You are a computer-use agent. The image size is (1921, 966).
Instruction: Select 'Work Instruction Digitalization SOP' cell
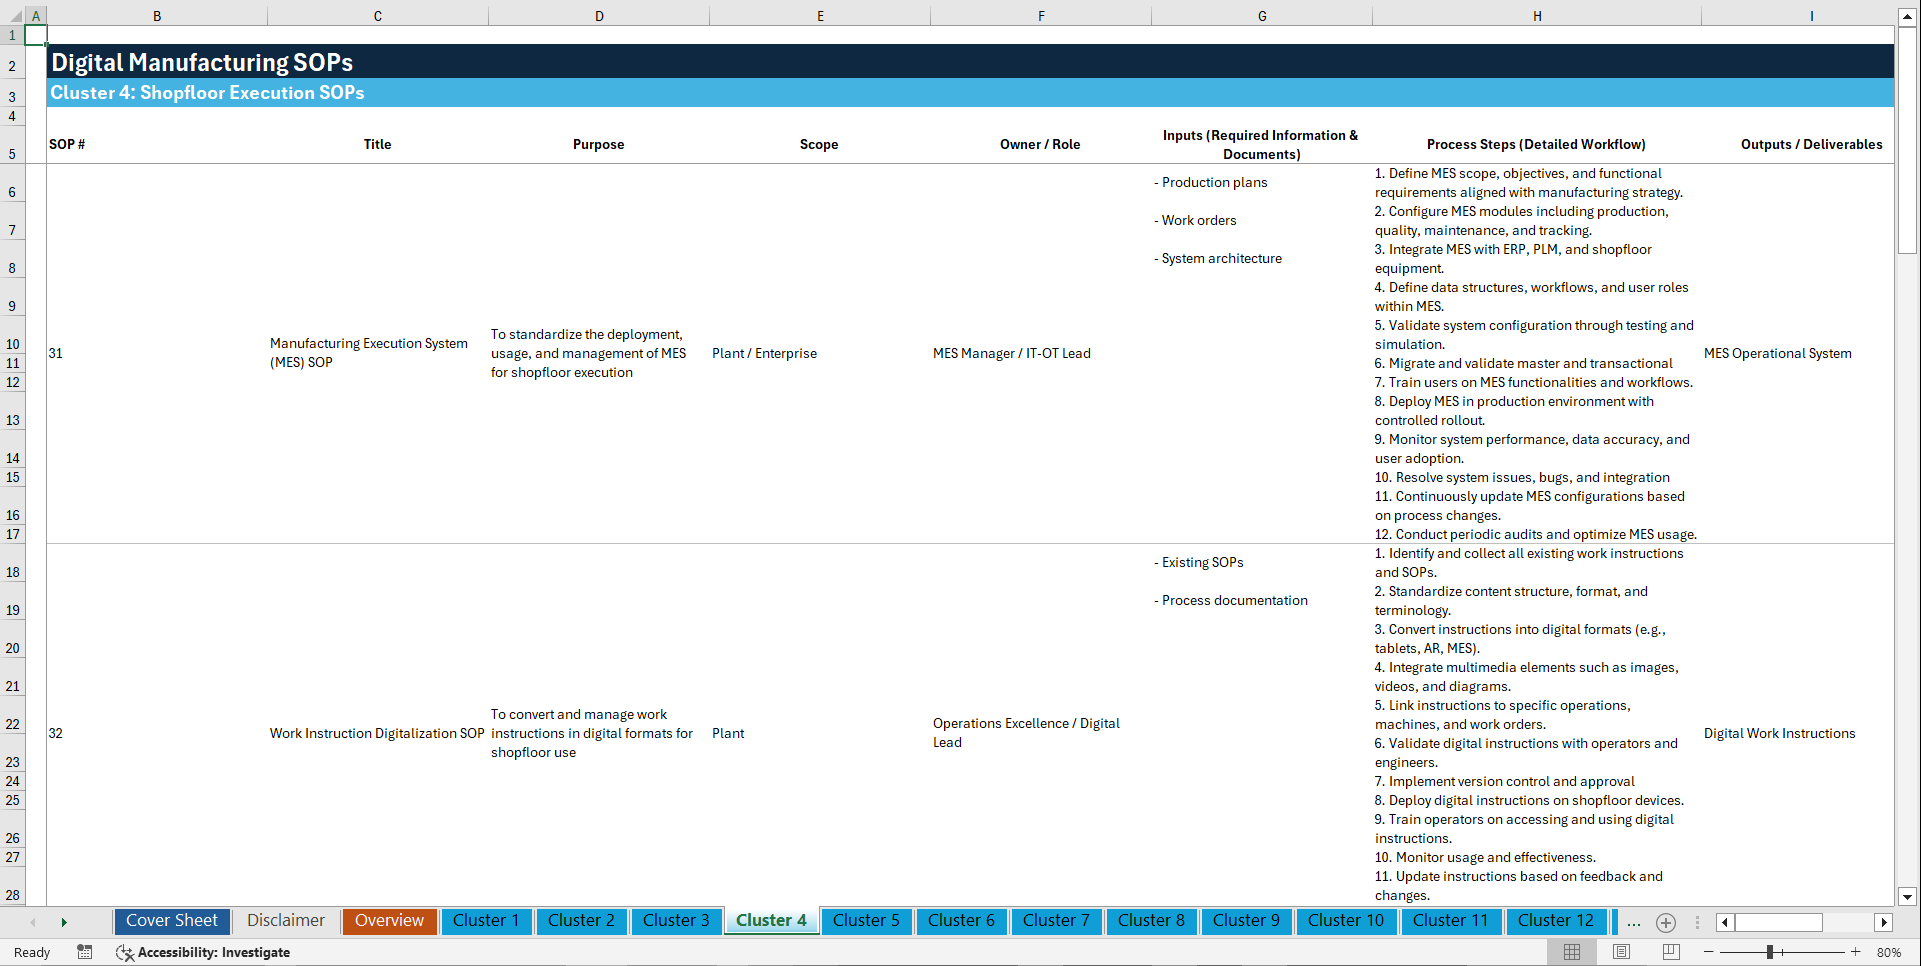[x=377, y=733]
